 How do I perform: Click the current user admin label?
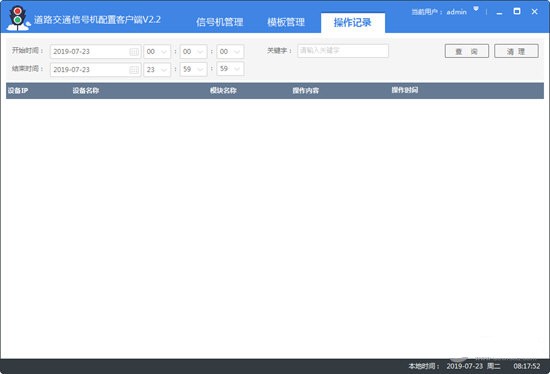pos(439,12)
